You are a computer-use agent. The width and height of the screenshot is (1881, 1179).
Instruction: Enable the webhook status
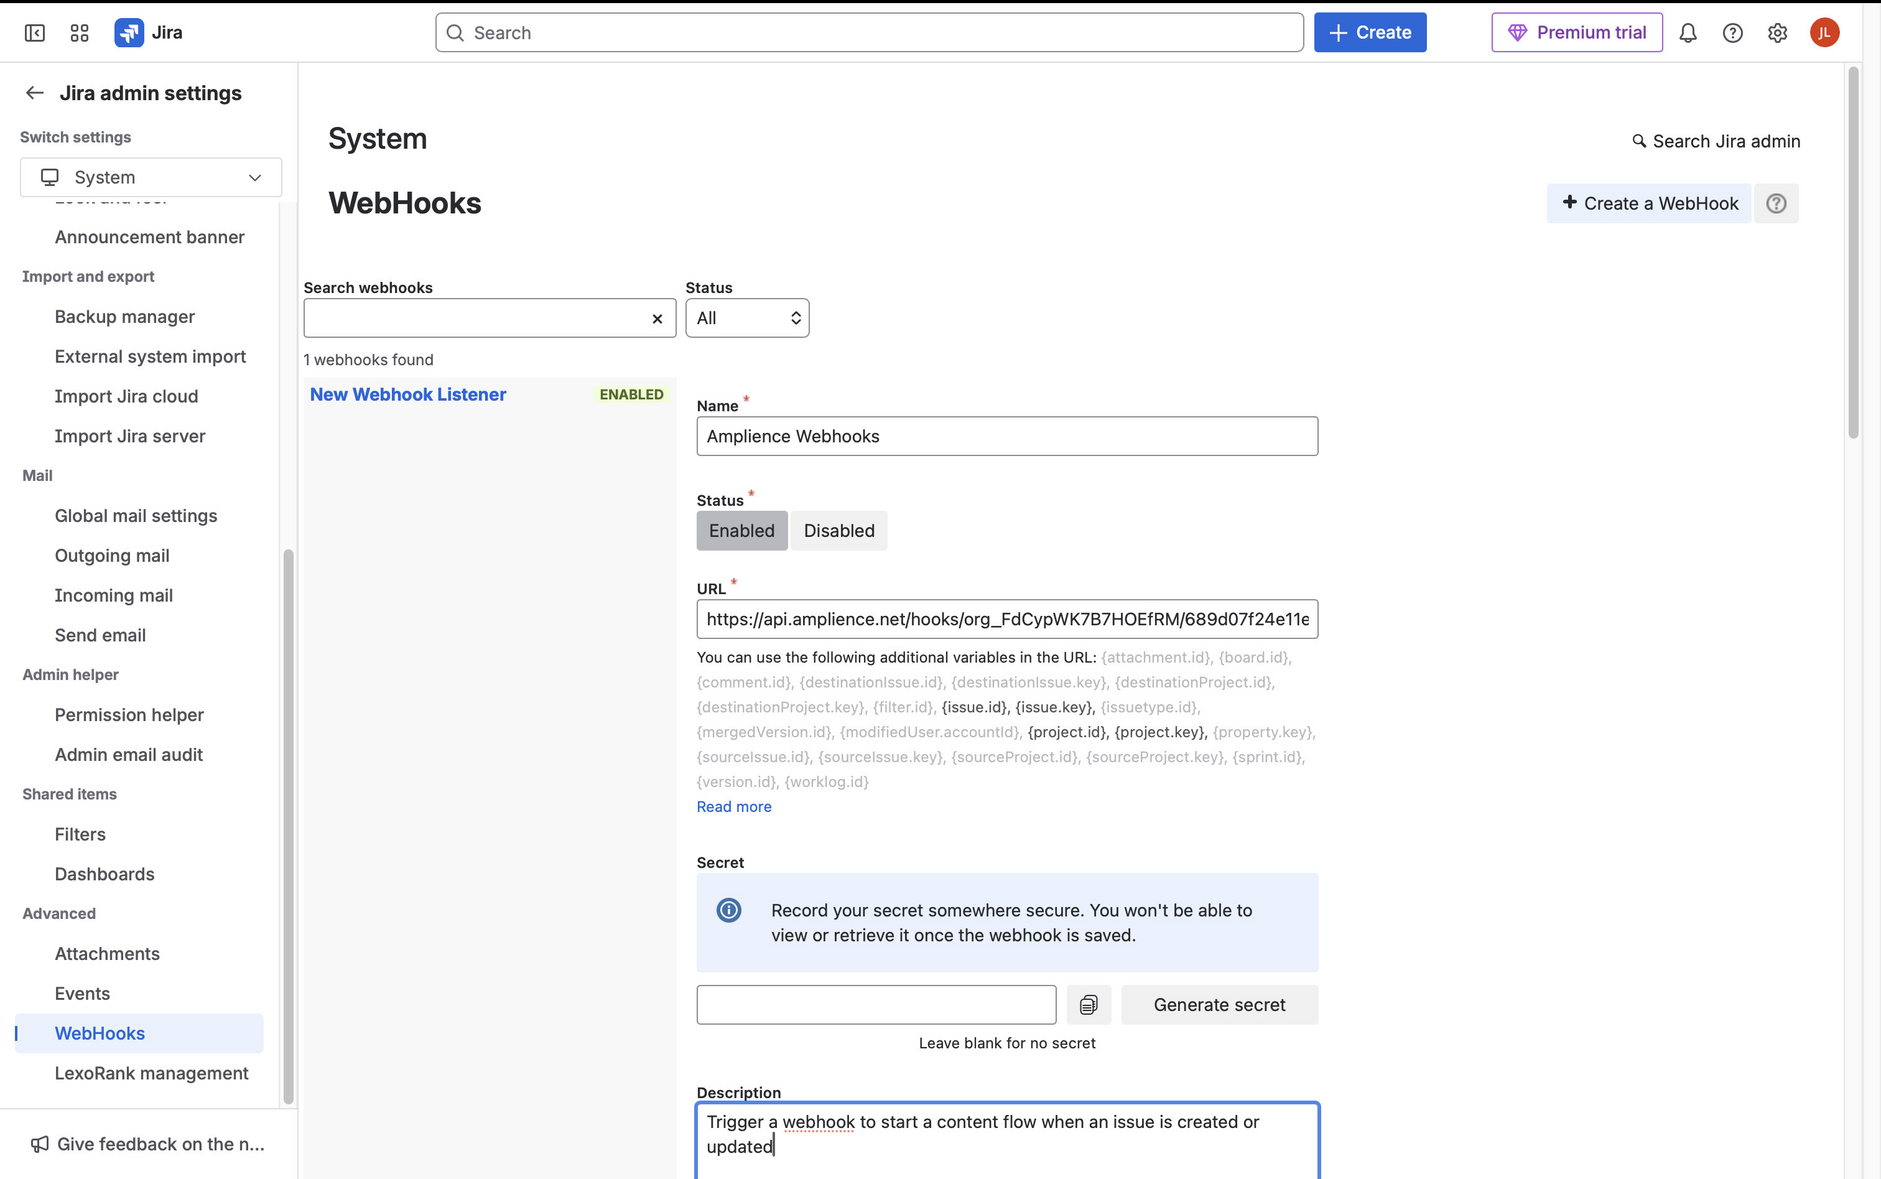(x=741, y=530)
